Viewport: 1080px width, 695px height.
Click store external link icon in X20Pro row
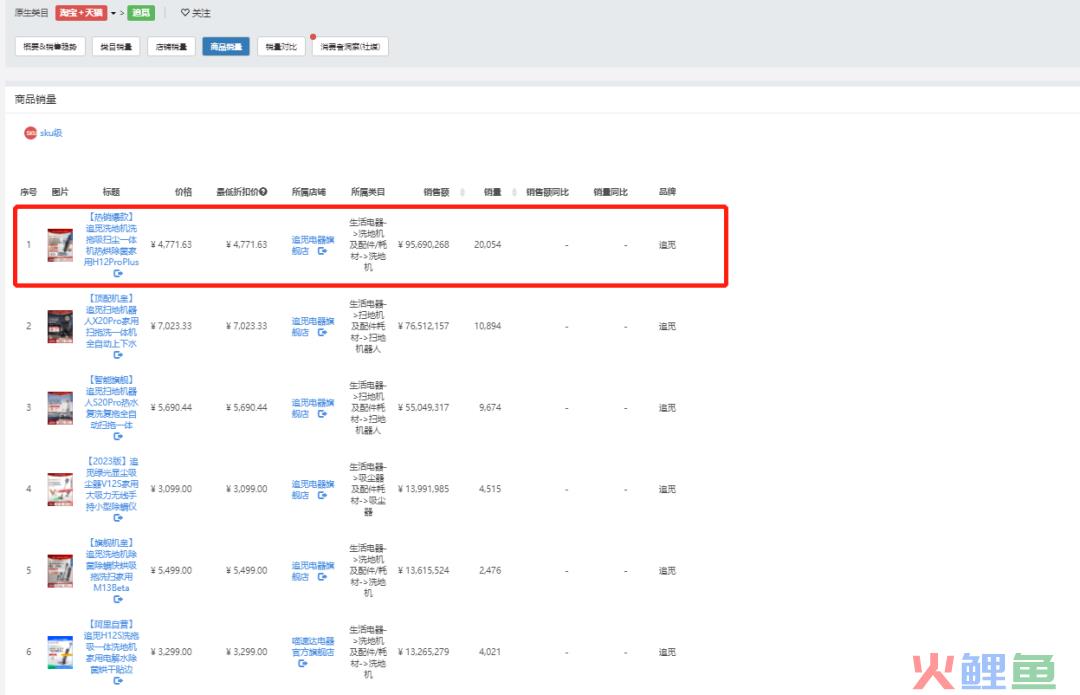click(322, 332)
